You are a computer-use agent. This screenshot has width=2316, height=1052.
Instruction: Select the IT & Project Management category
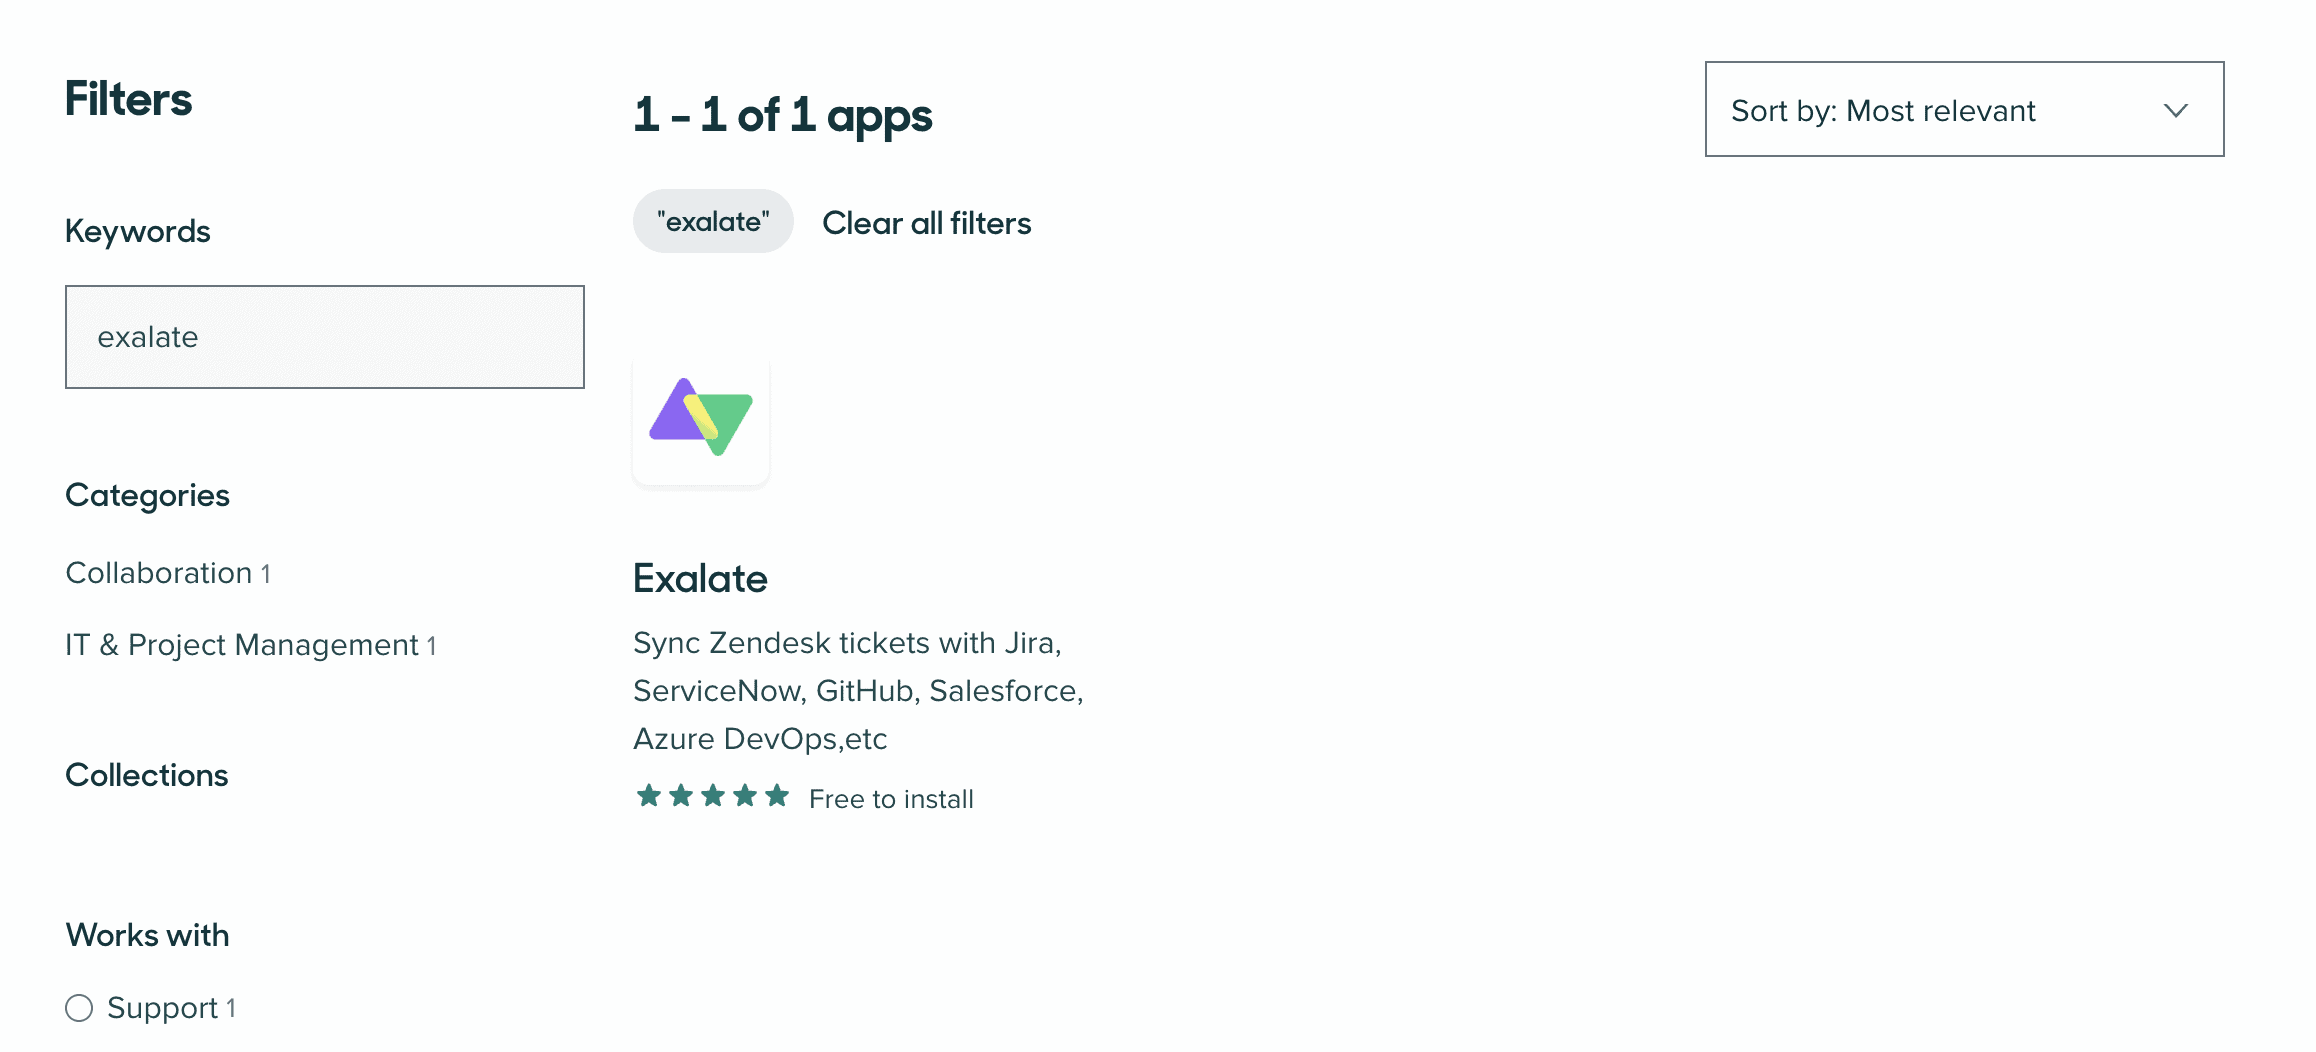tap(240, 644)
